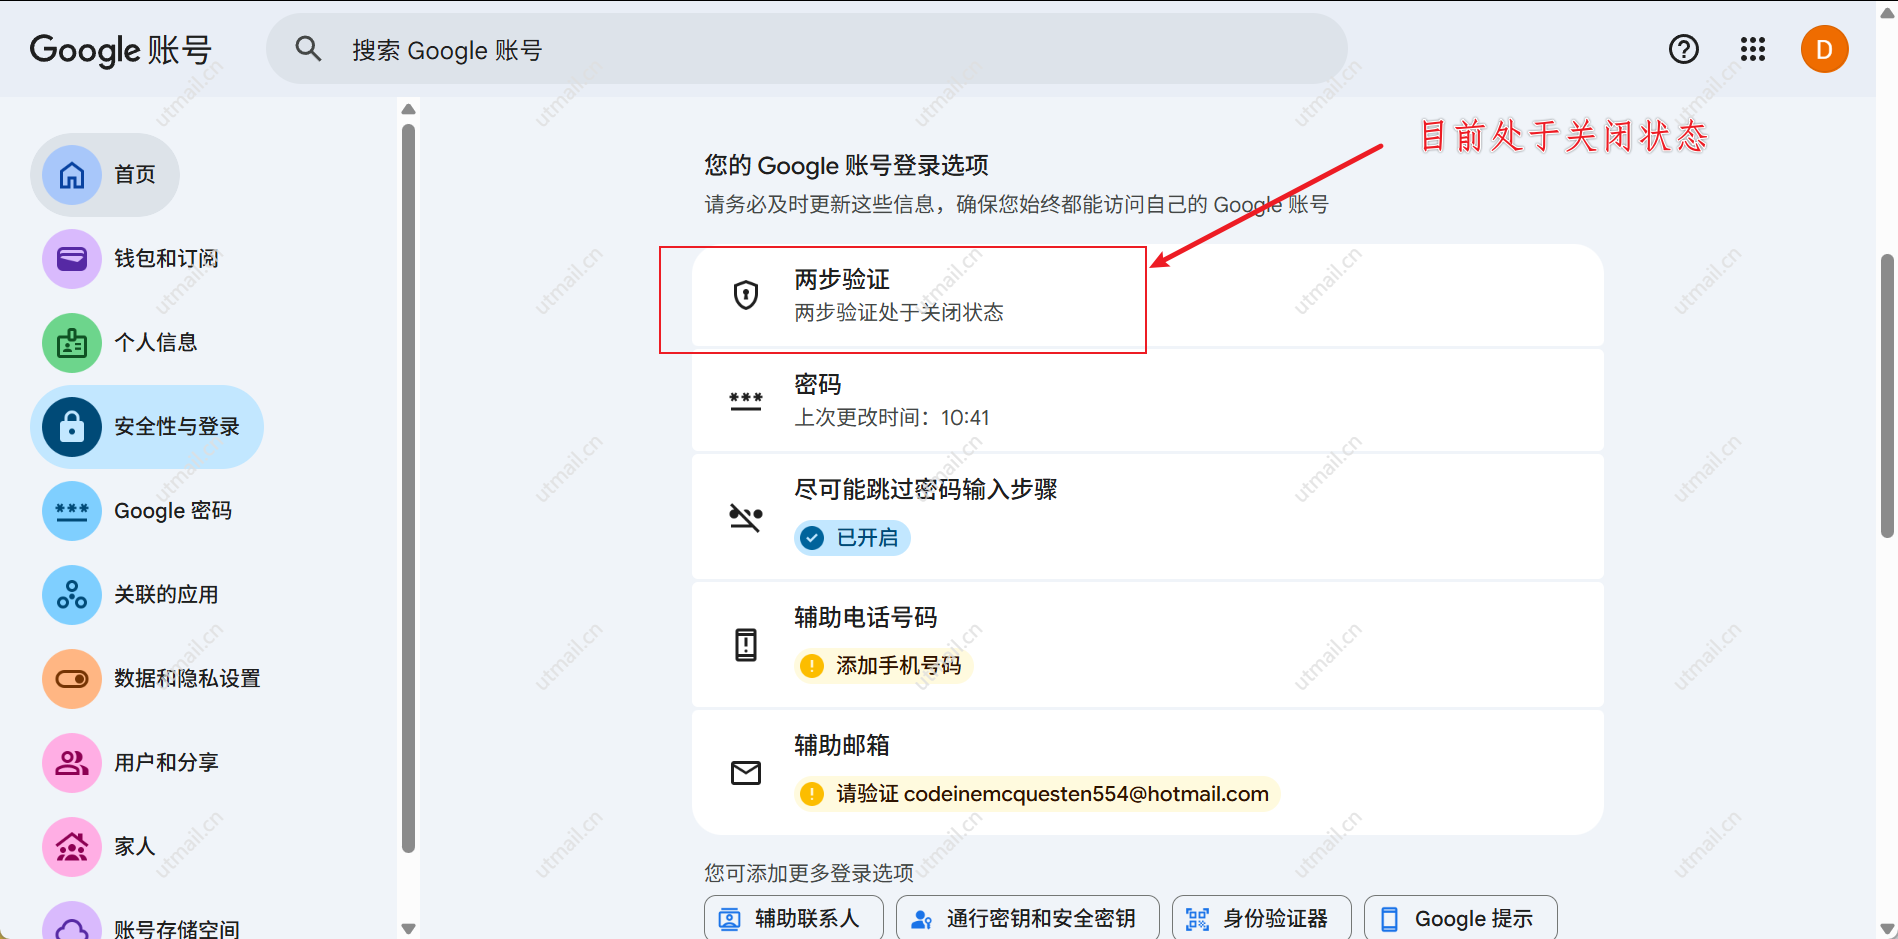Image resolution: width=1898 pixels, height=939 pixels.
Task: Click the 密码 asterisks icon
Action: [746, 401]
